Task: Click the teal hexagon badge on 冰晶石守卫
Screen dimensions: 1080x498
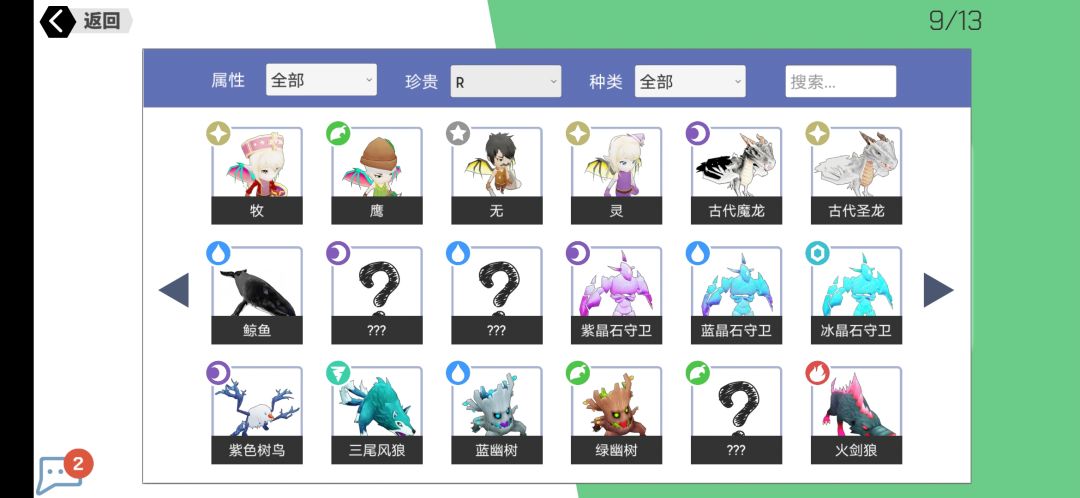Action: (817, 253)
